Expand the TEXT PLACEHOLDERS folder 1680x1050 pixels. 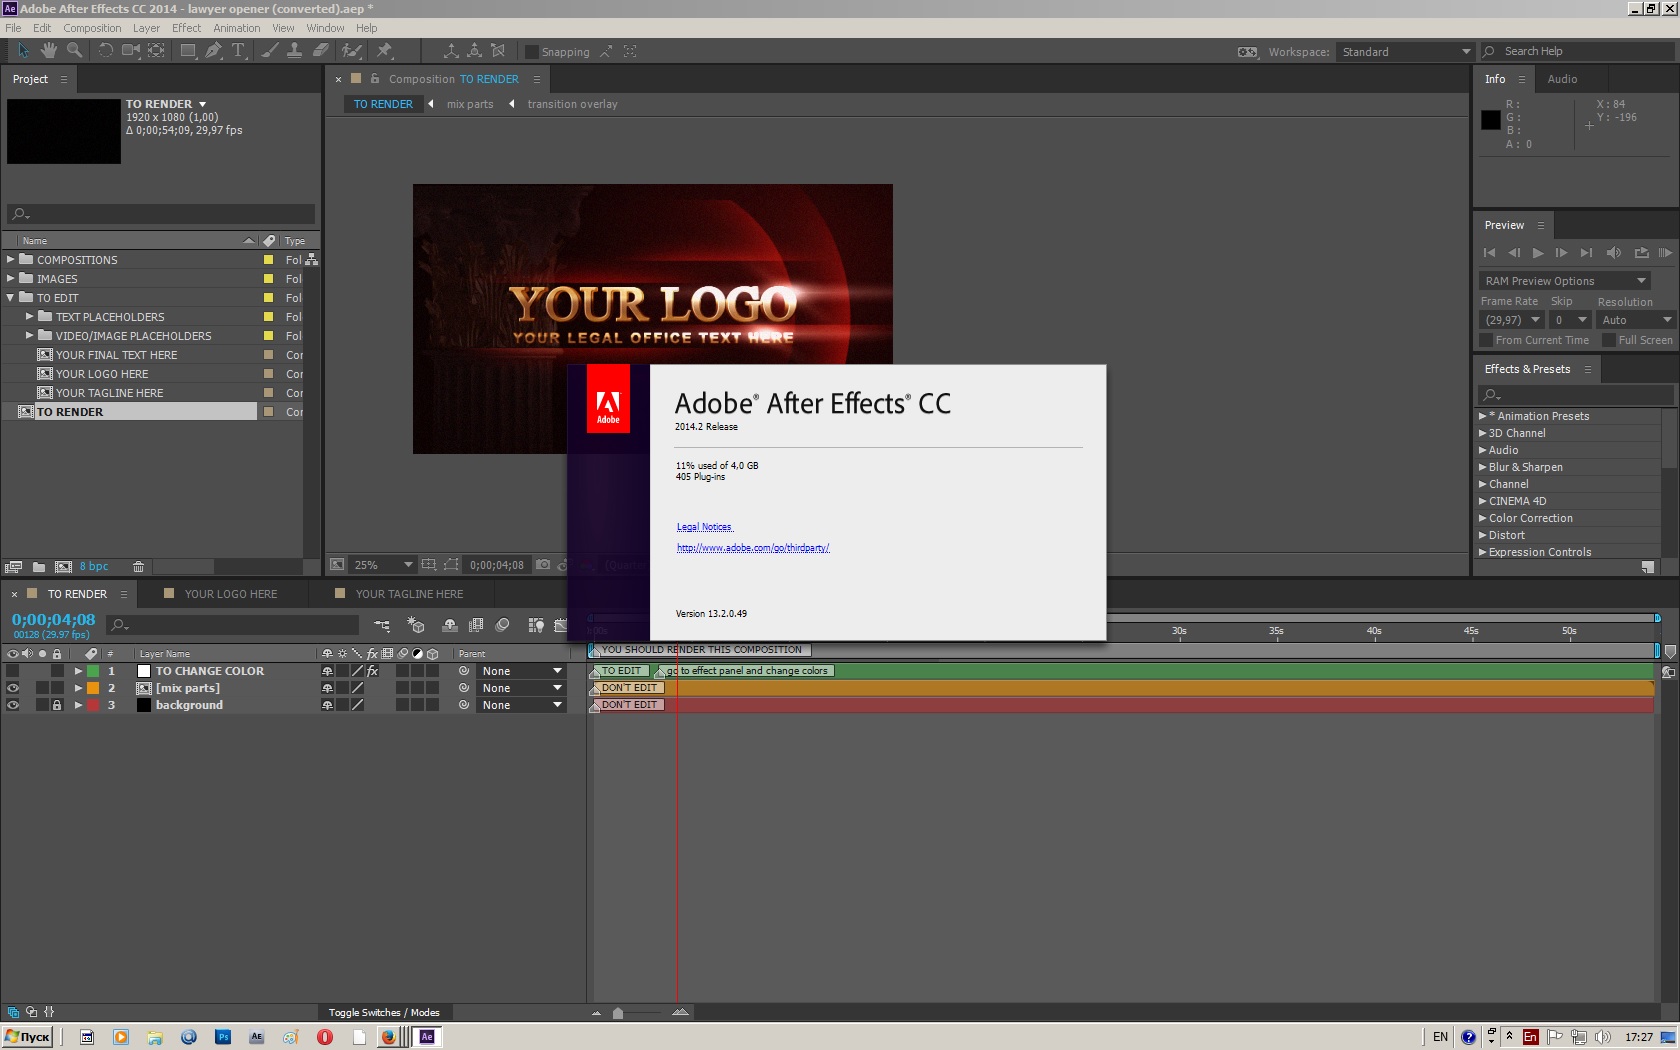tap(30, 317)
